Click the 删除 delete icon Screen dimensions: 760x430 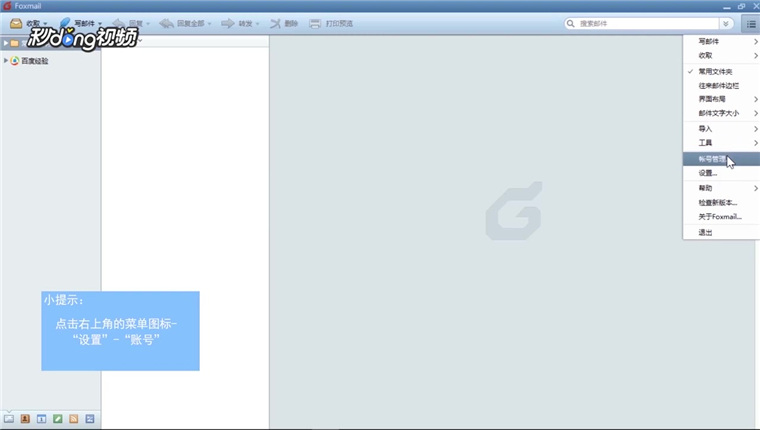275,23
